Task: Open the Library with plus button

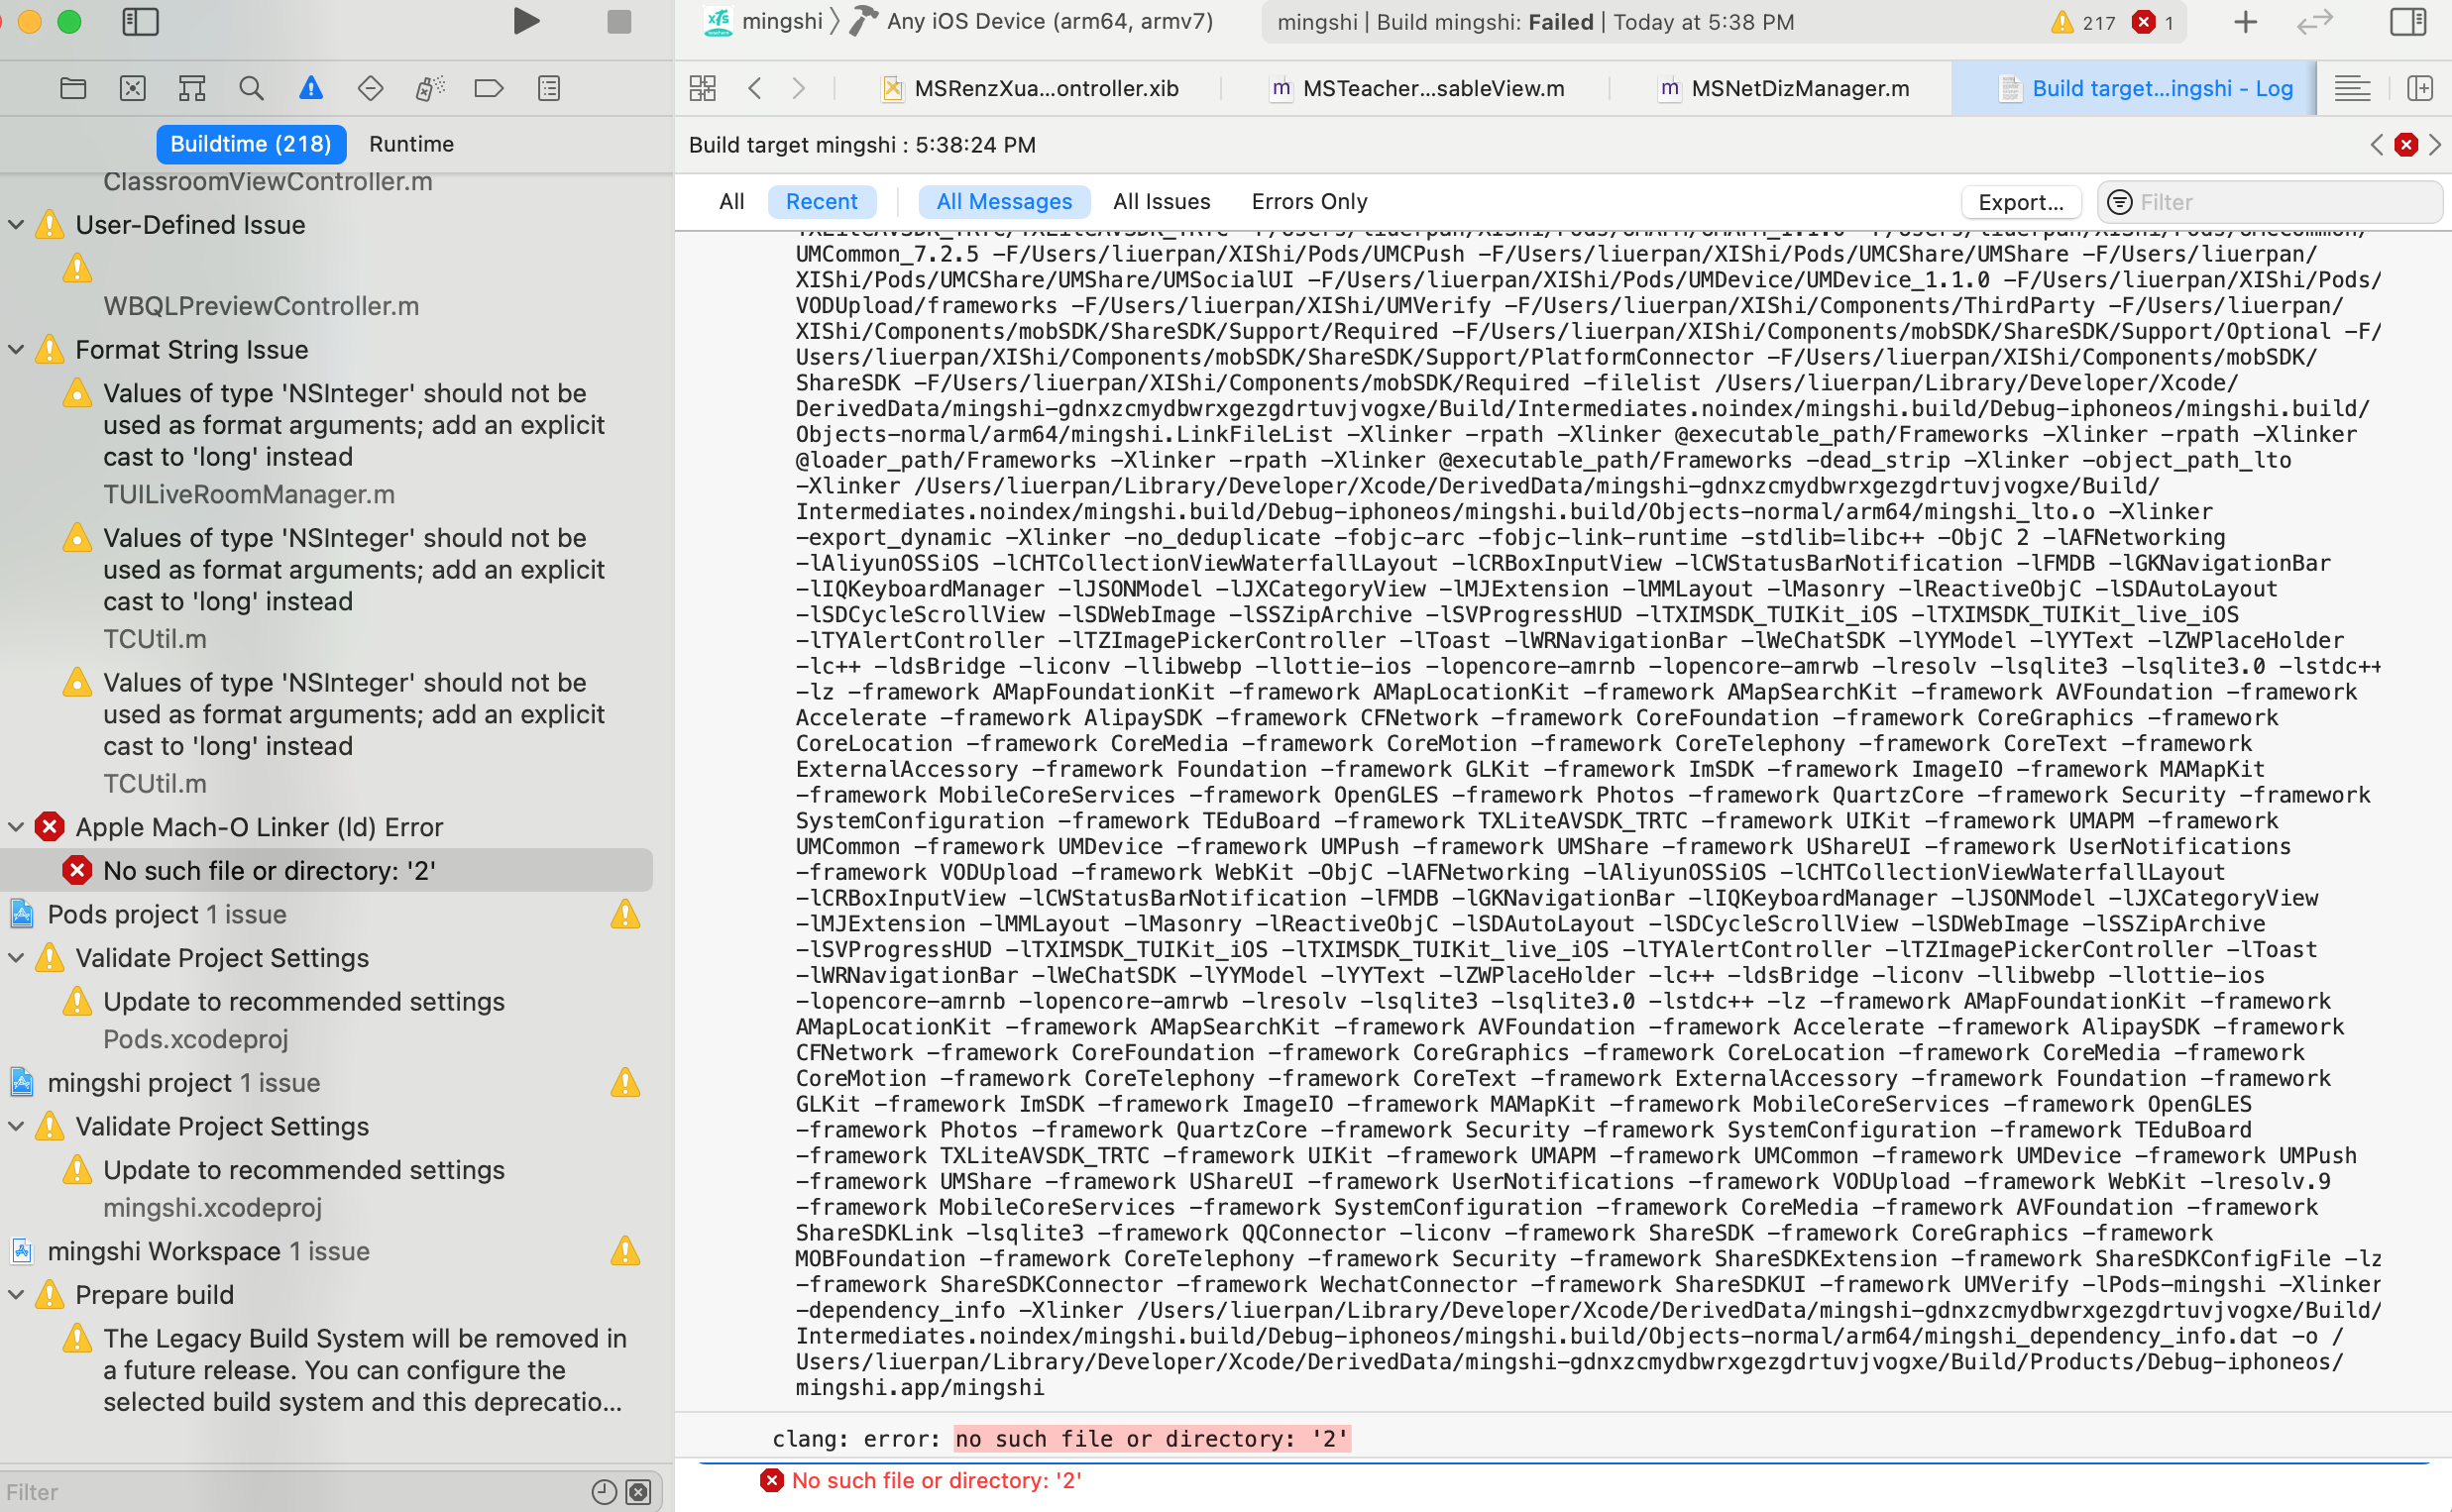Action: [2246, 21]
